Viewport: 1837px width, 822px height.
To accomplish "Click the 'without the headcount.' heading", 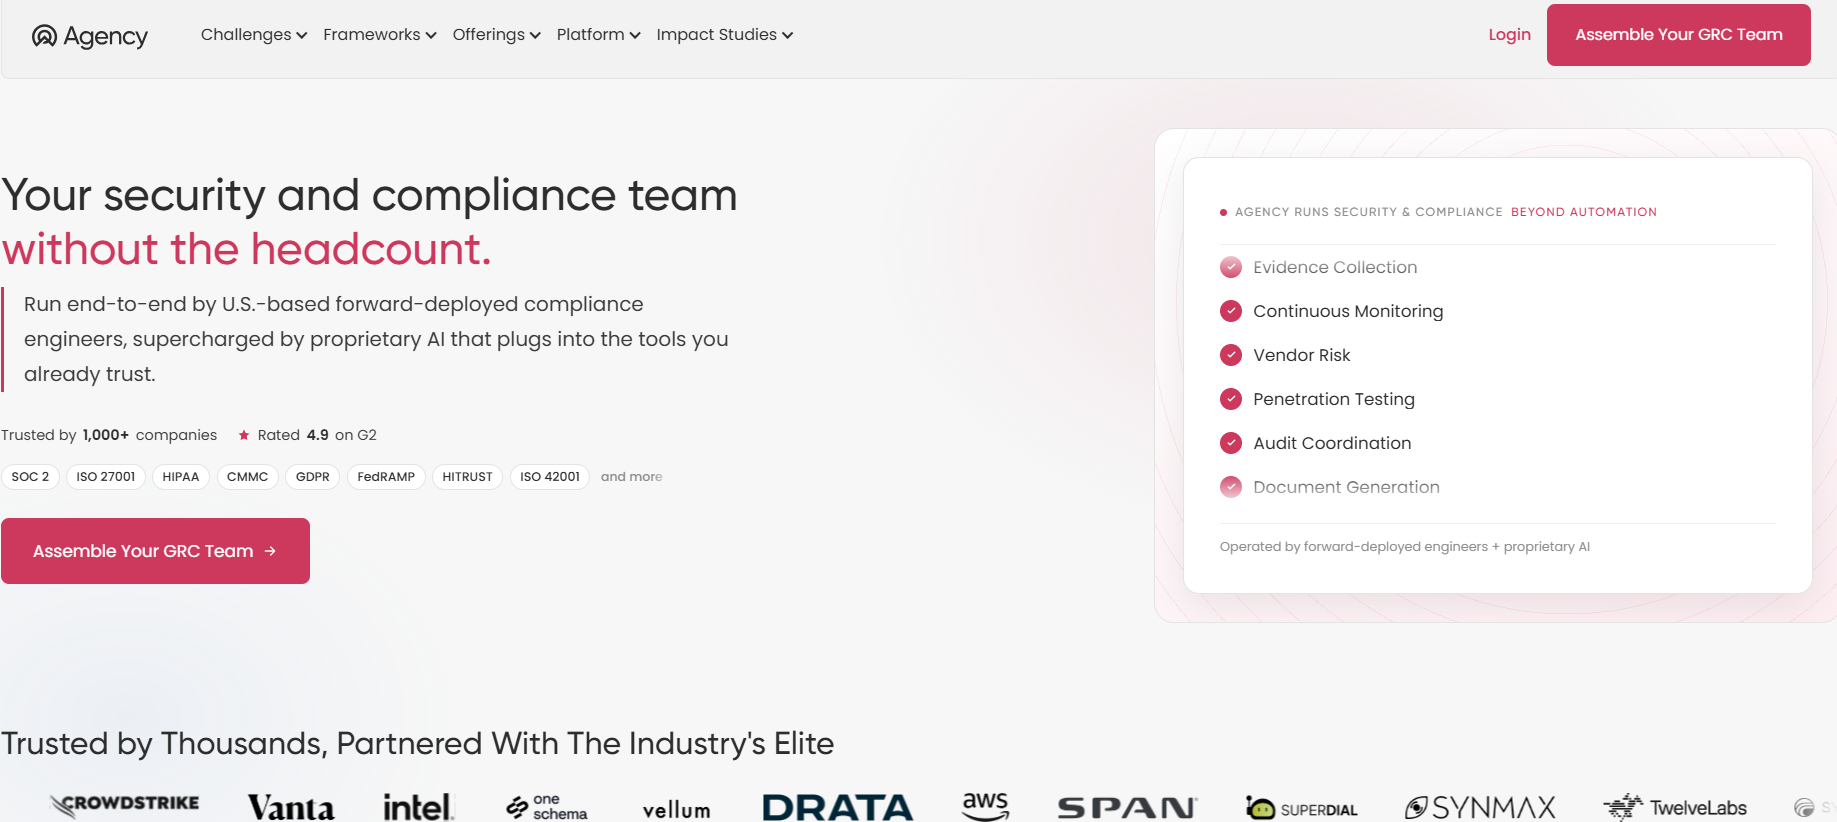I will pyautogui.click(x=246, y=249).
